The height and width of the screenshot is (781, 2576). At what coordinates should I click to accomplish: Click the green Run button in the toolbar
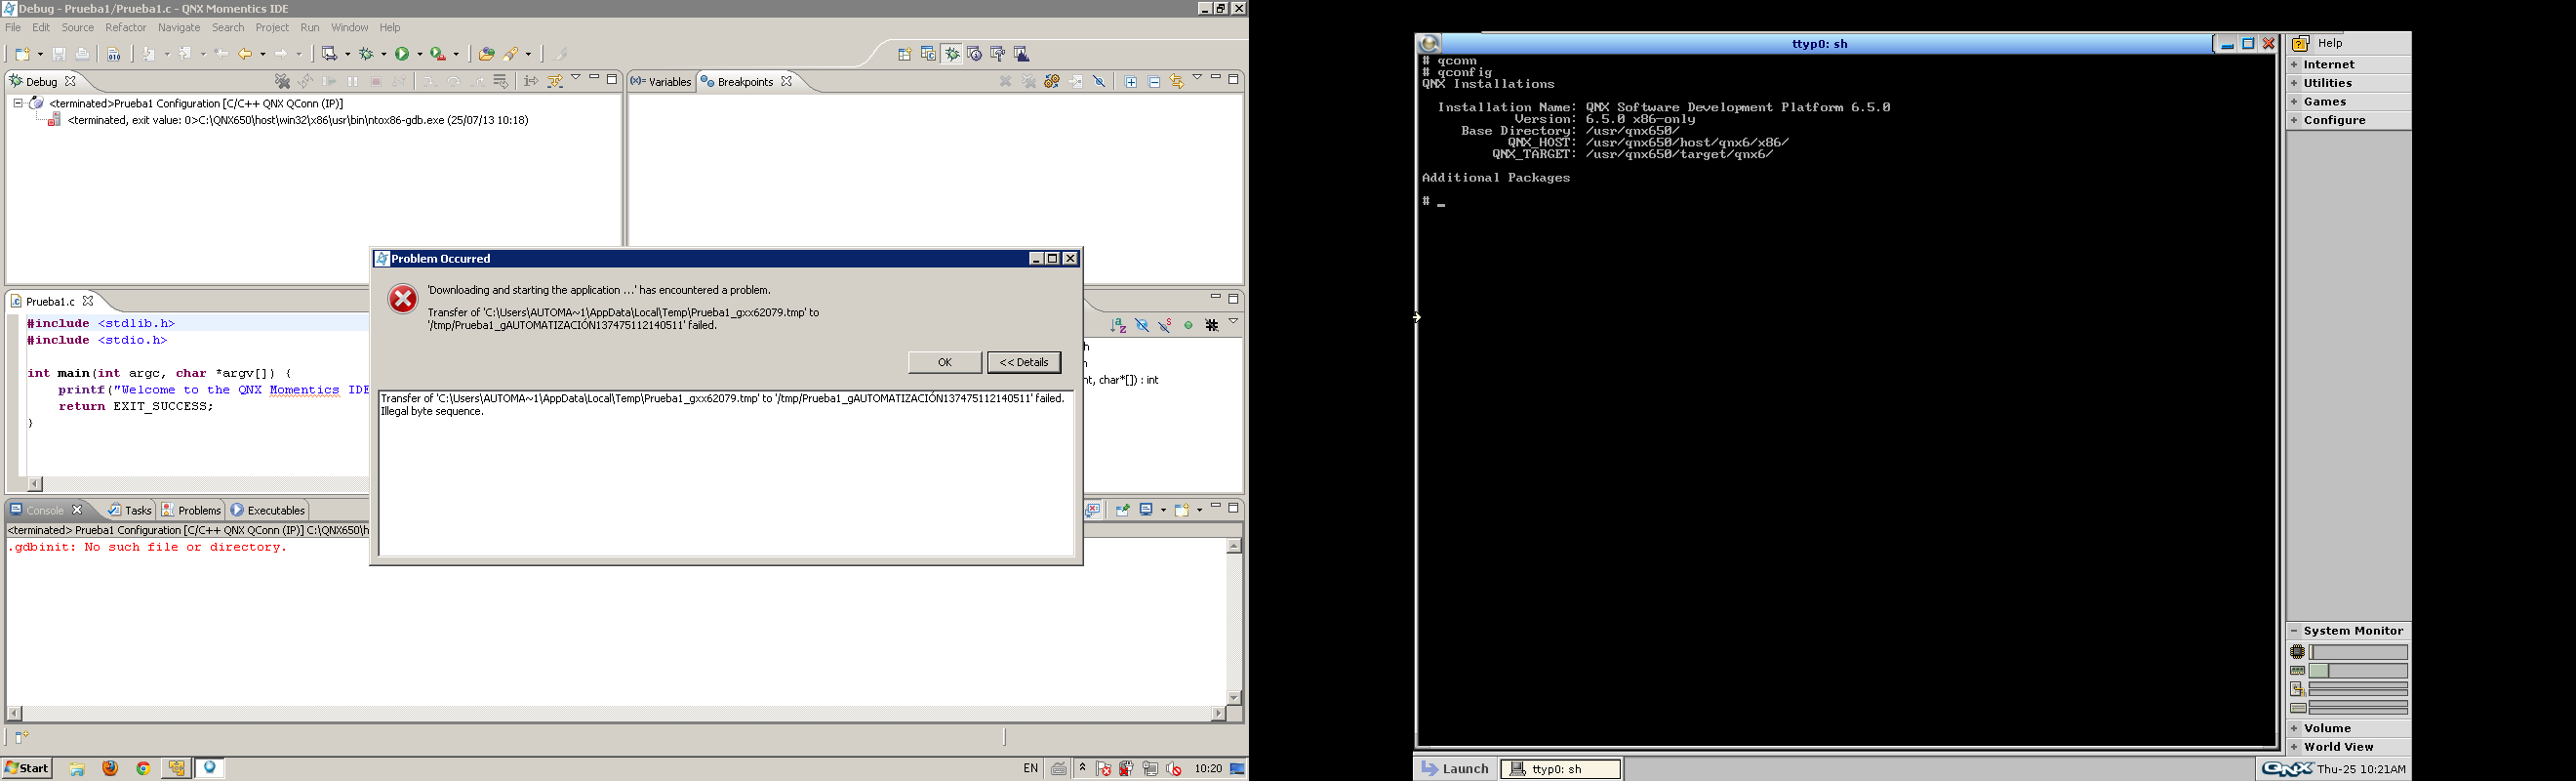pos(402,54)
